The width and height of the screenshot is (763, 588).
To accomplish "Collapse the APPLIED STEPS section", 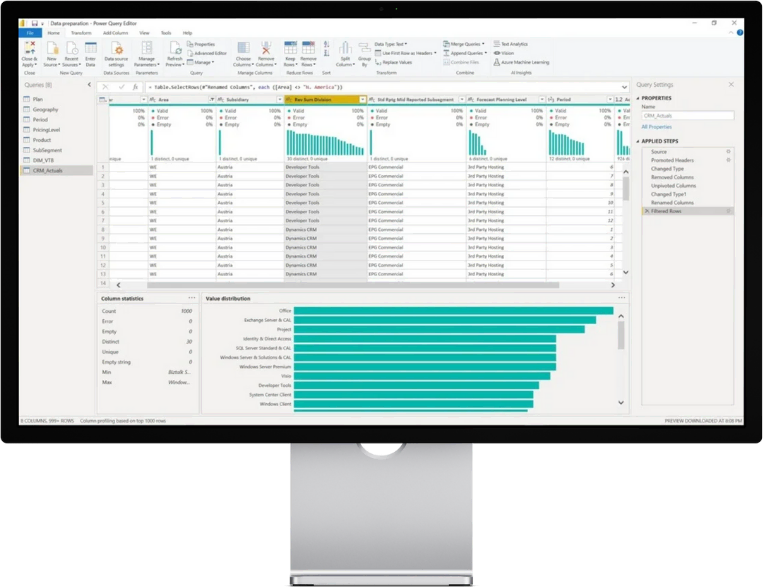I will click(638, 142).
